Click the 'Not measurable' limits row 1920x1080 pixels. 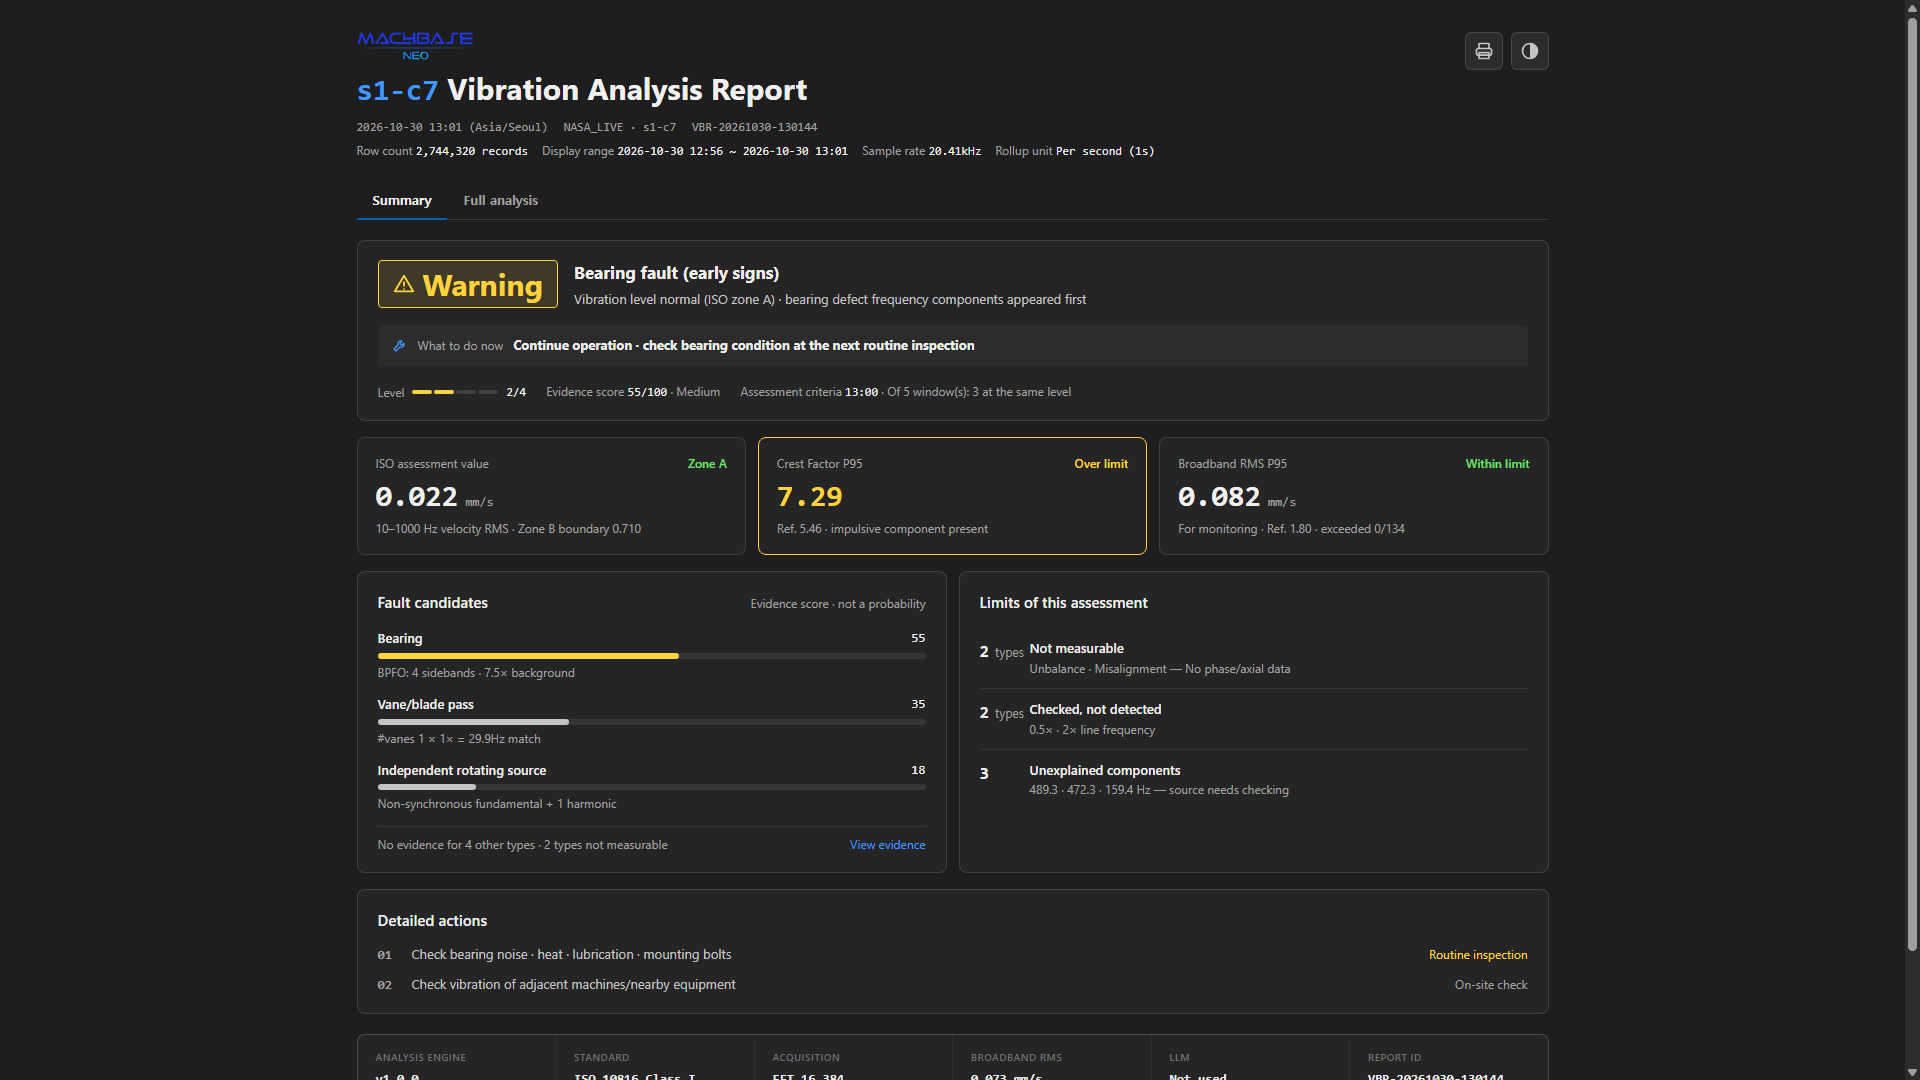coord(1254,658)
